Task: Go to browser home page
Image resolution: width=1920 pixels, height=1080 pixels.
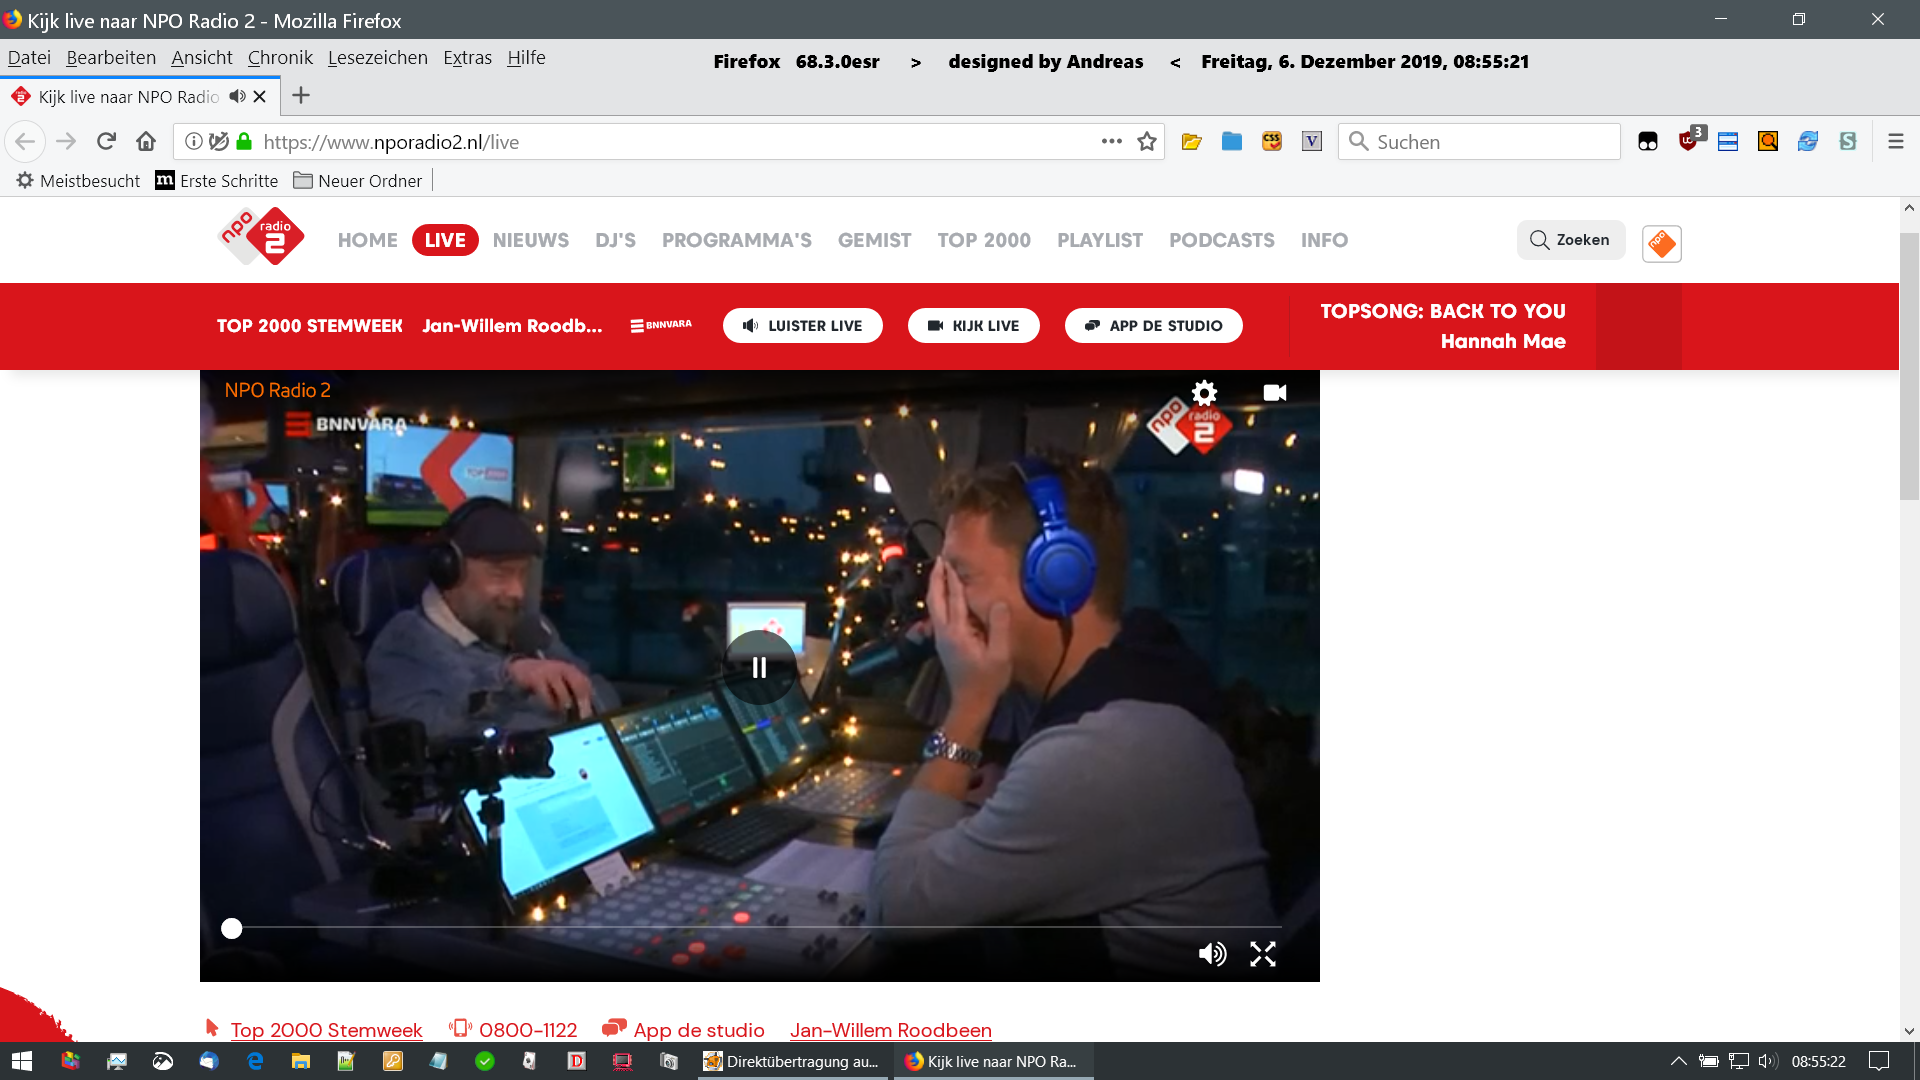Action: point(146,142)
